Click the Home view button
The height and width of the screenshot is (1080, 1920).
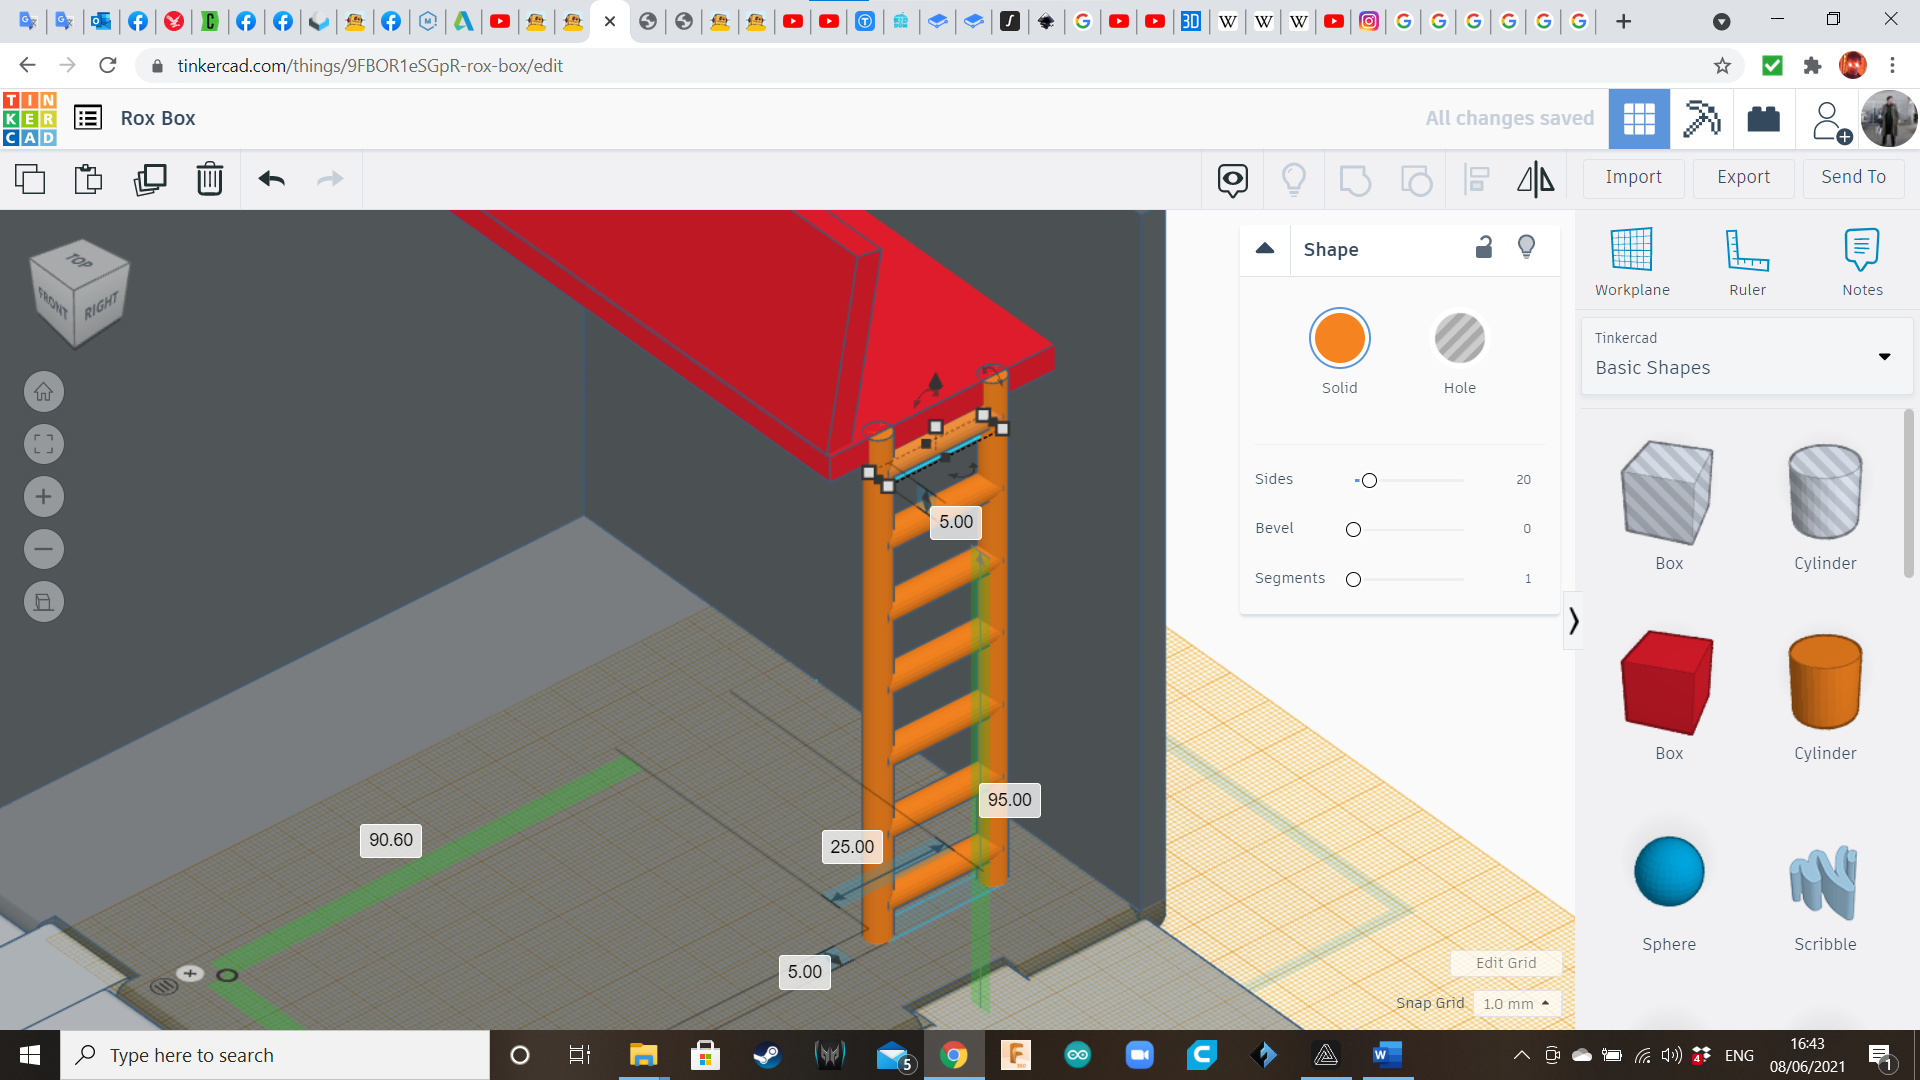coord(44,392)
